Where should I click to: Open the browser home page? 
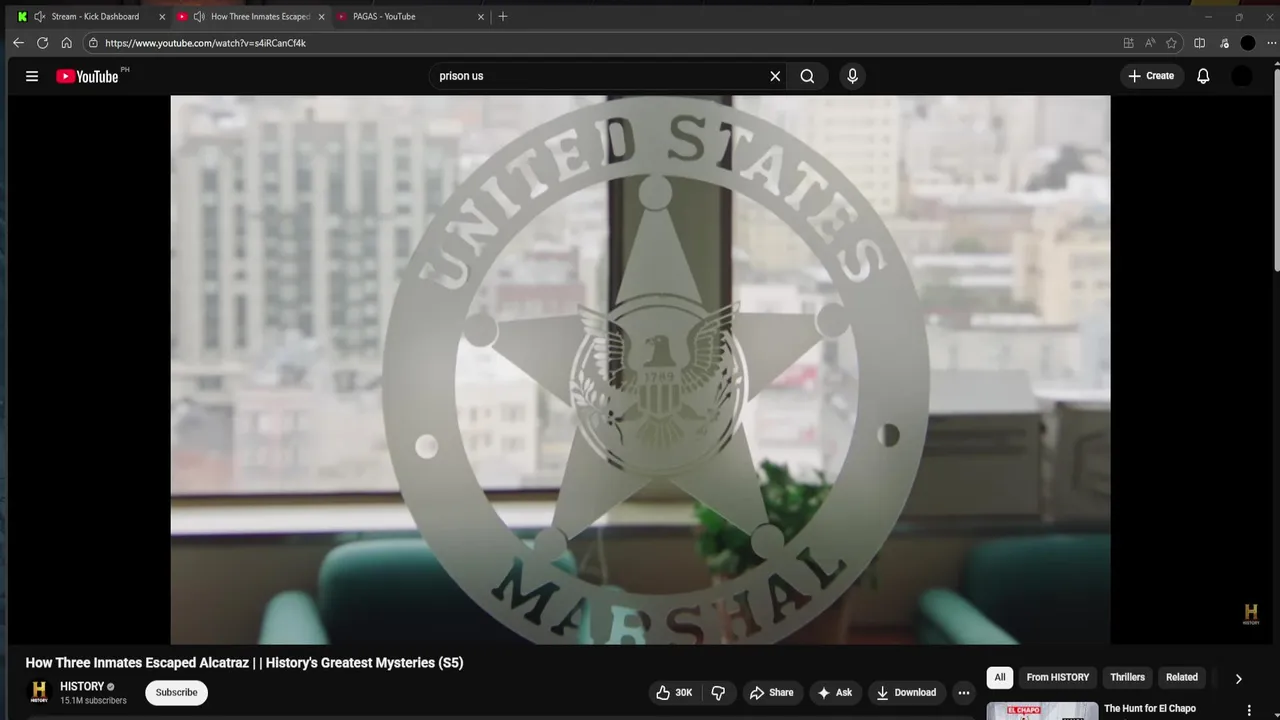point(66,43)
